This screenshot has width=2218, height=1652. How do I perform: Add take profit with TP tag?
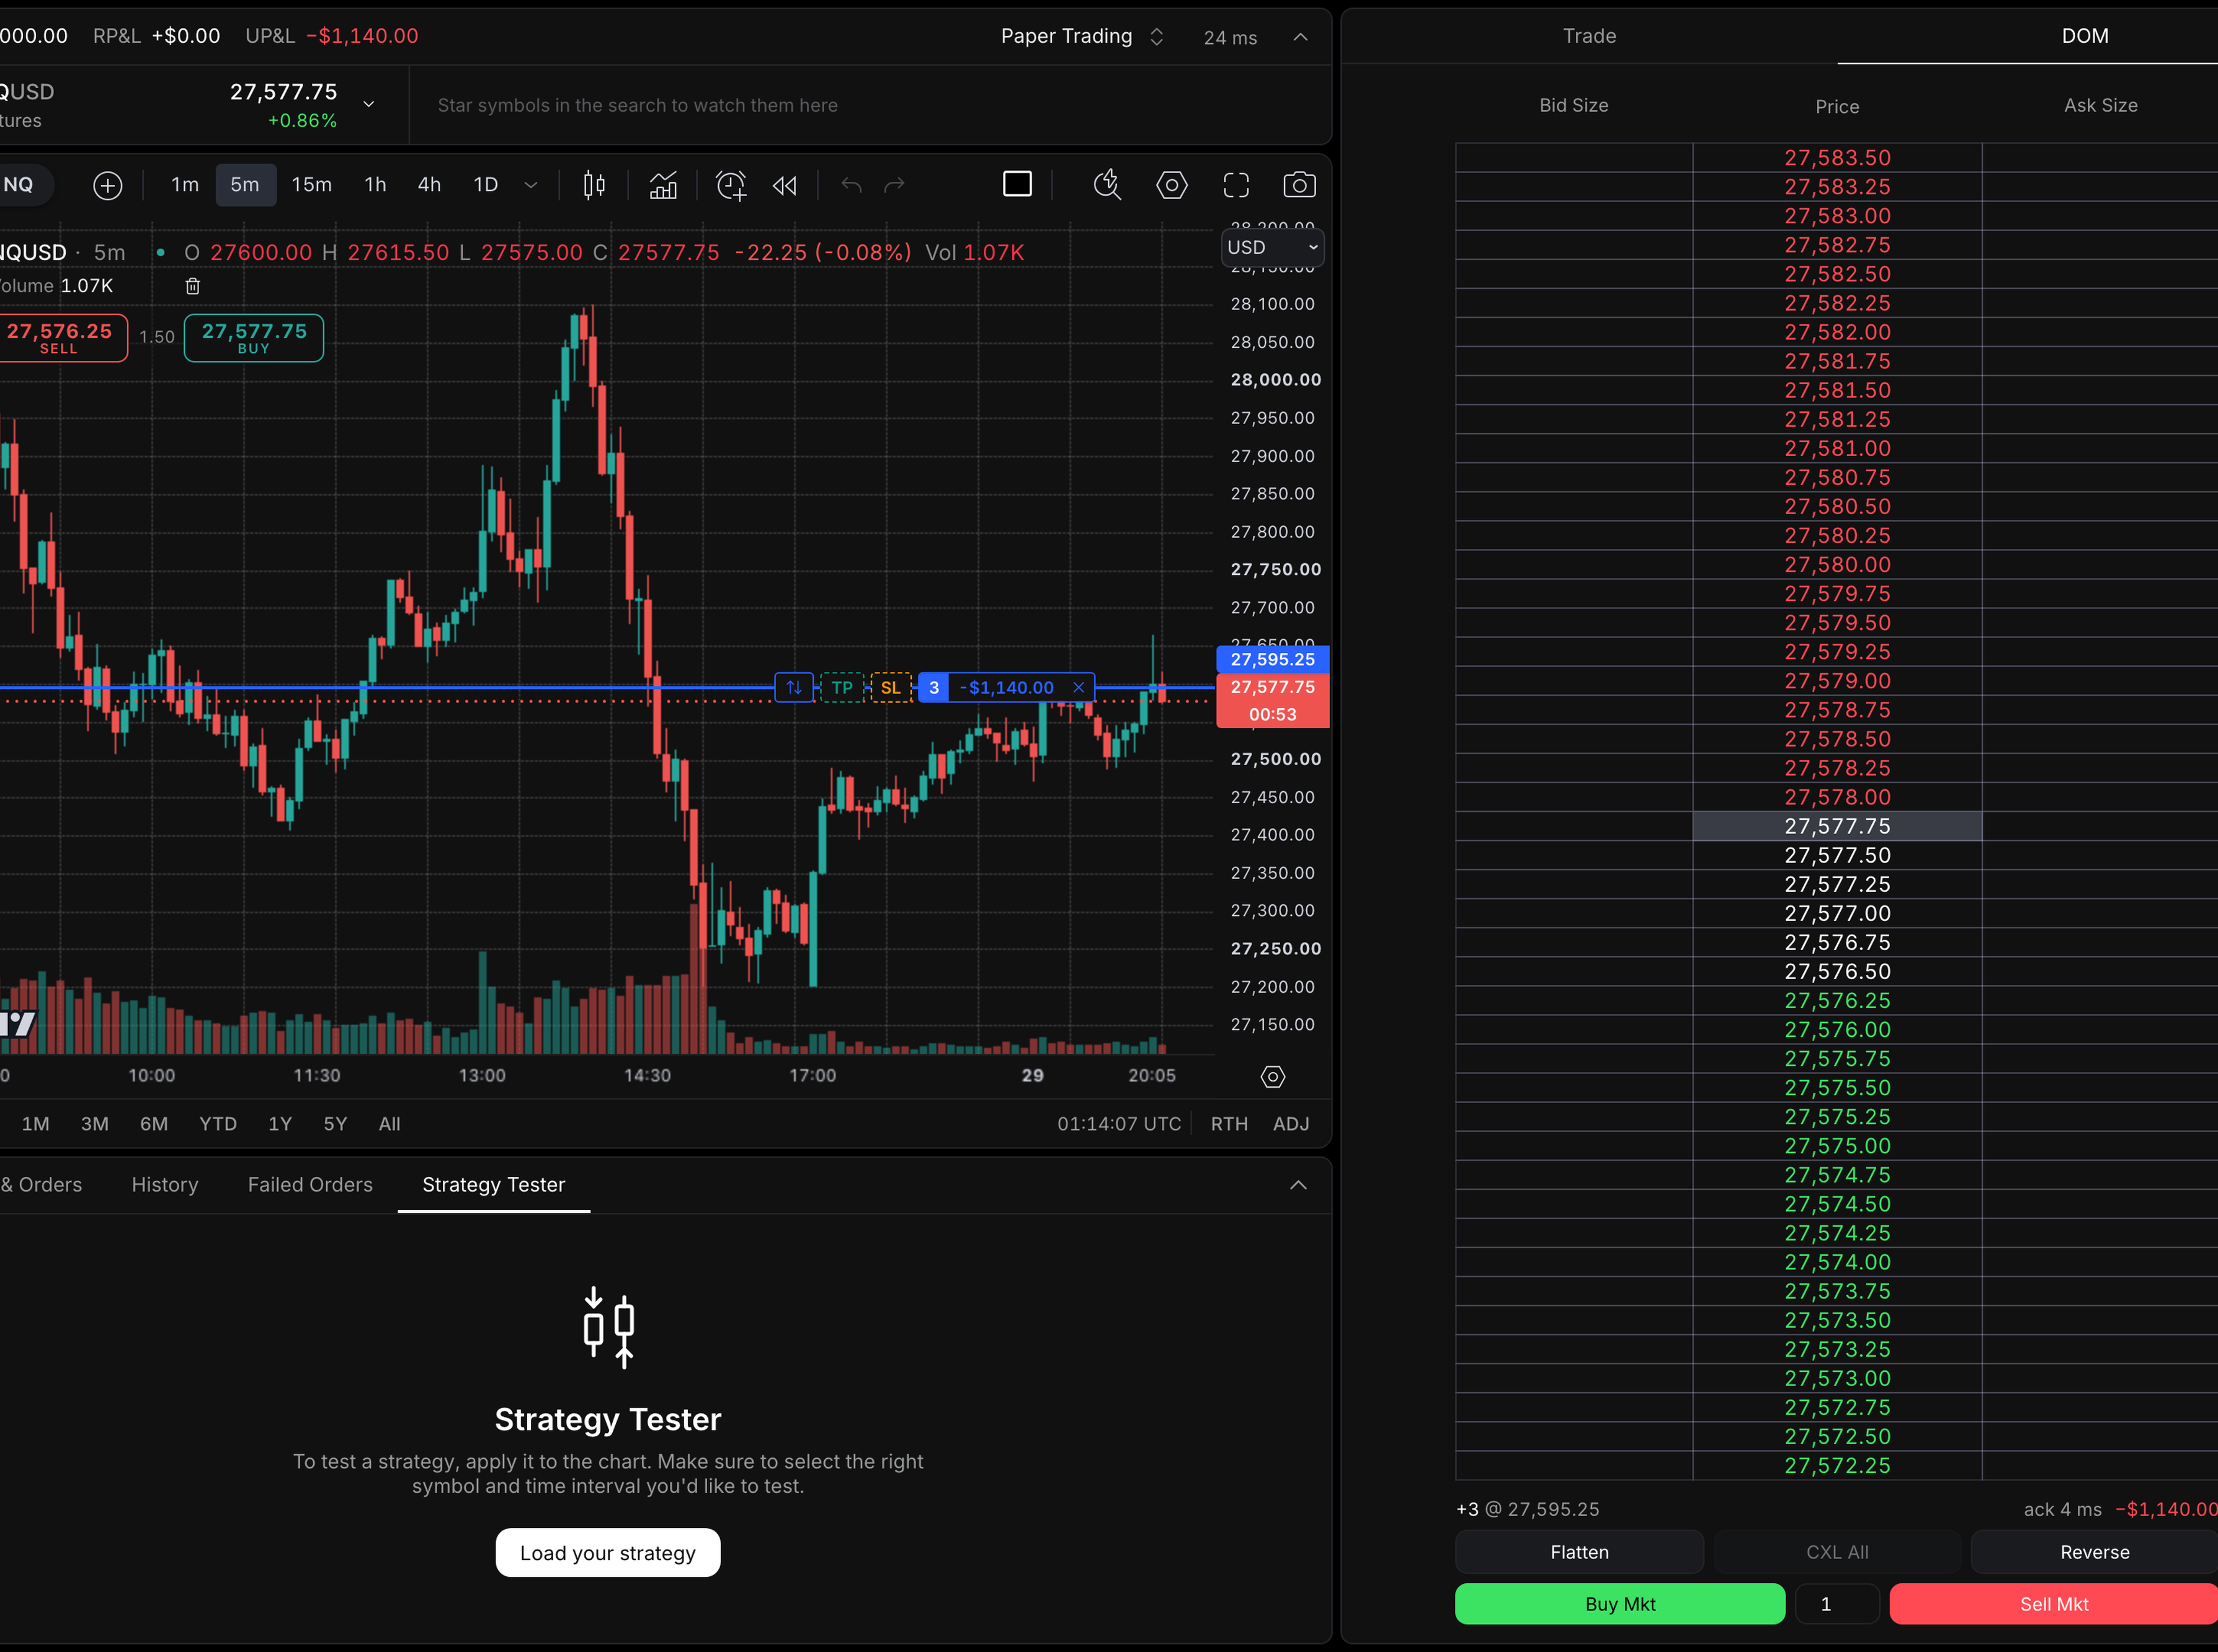[x=842, y=687]
